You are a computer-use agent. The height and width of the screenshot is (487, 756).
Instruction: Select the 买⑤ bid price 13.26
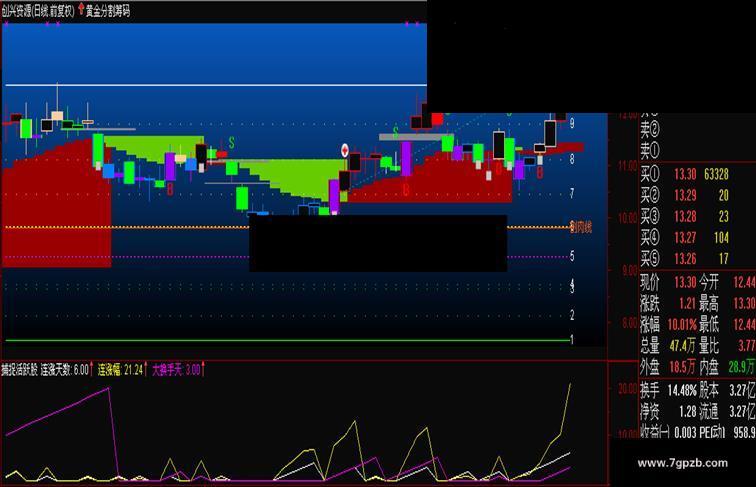click(685, 258)
